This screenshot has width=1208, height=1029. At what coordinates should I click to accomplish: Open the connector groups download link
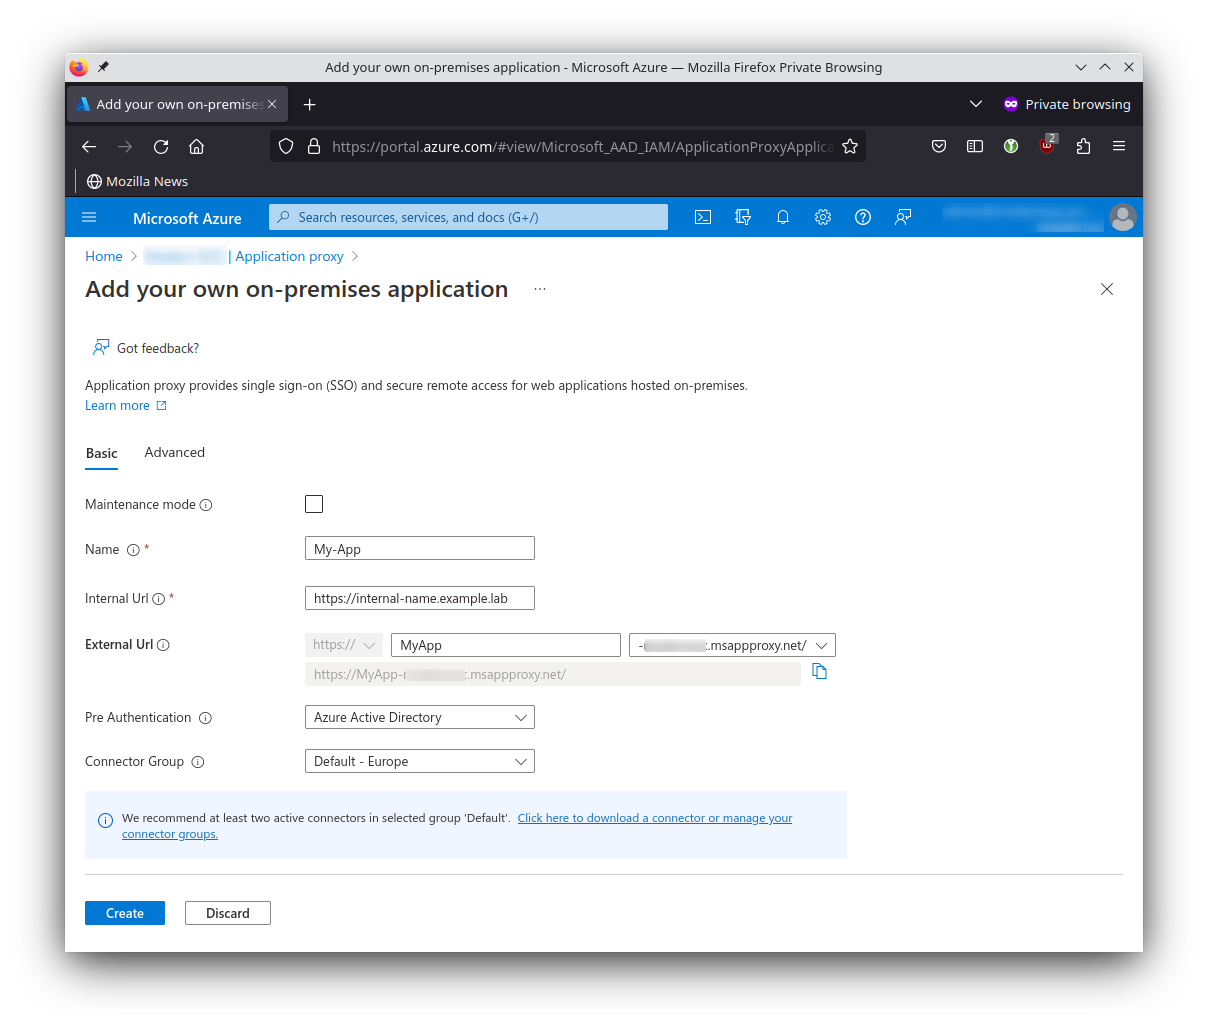point(655,817)
